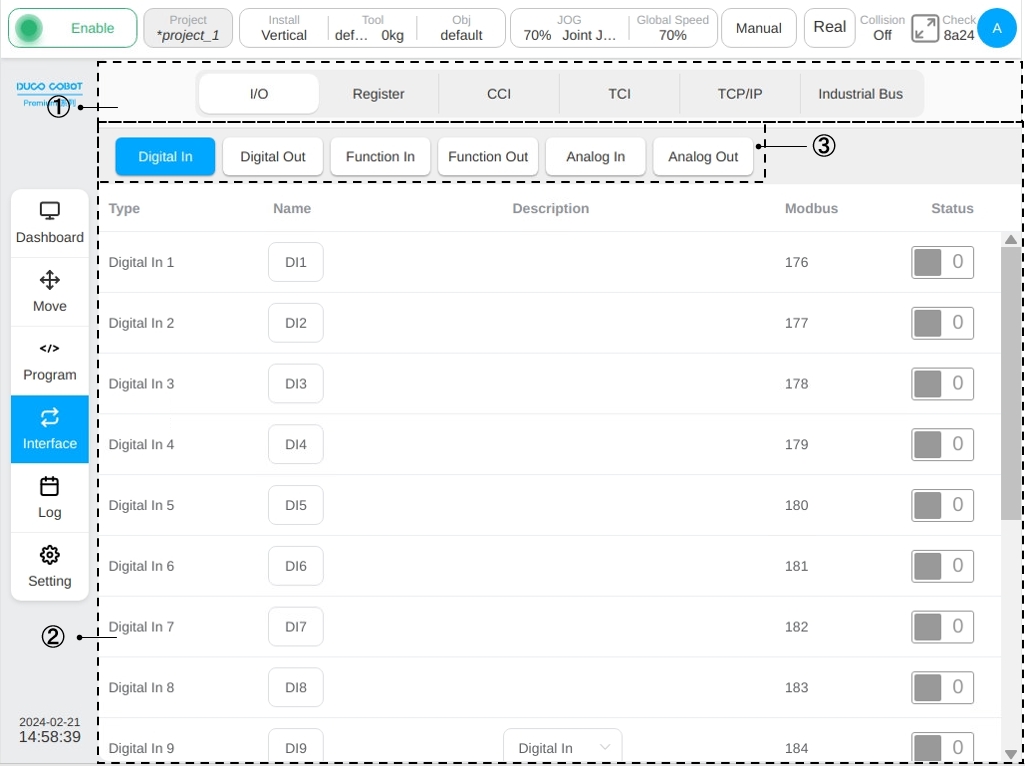The height and width of the screenshot is (766, 1025).
Task: Click Modbus value 180
Action: tap(797, 505)
